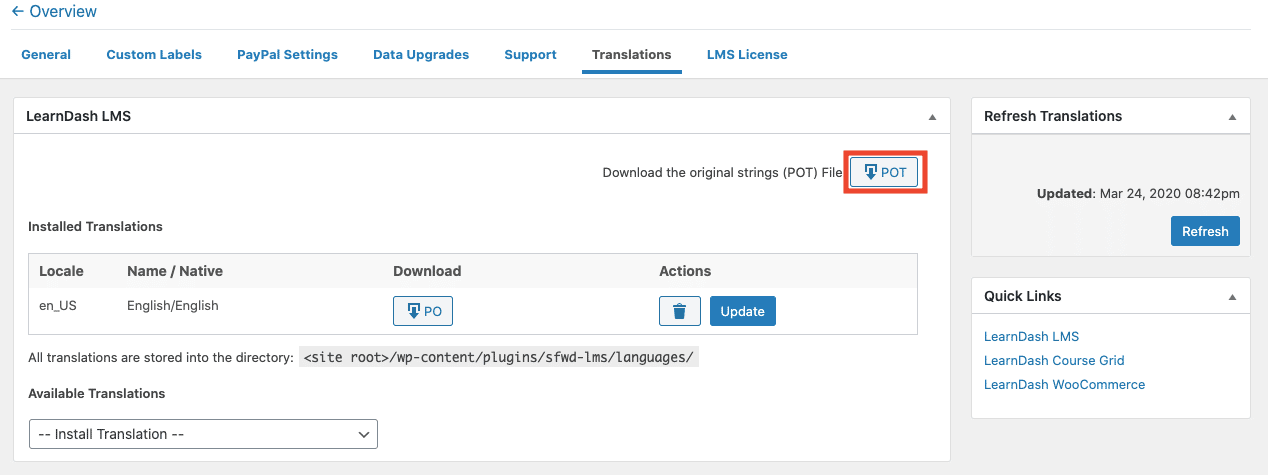Open the Support tab
Viewport: 1268px width, 475px height.
(530, 55)
